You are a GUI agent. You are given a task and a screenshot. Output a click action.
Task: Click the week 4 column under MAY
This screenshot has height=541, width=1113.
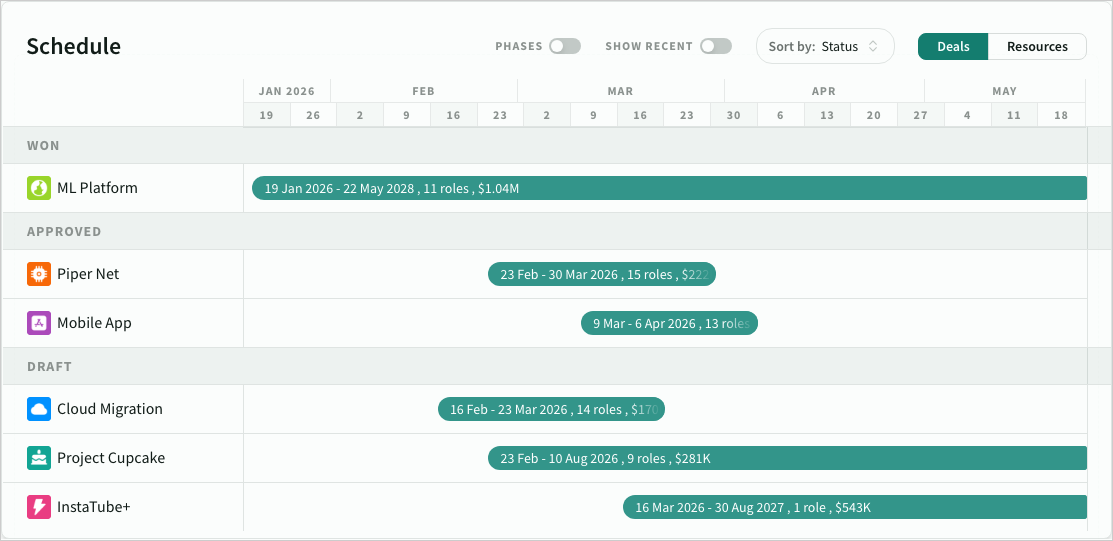point(967,115)
